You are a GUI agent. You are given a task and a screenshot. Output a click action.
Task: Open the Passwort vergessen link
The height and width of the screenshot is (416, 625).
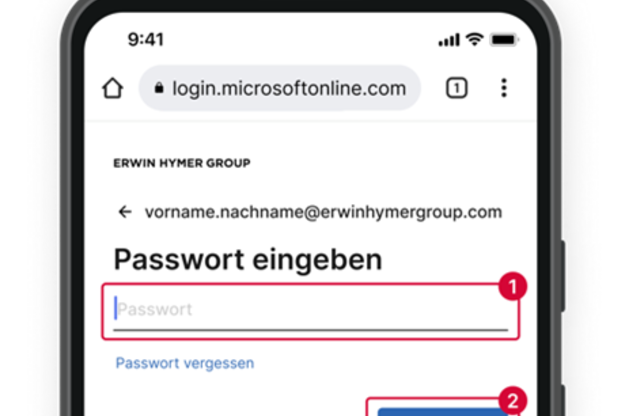(x=185, y=363)
